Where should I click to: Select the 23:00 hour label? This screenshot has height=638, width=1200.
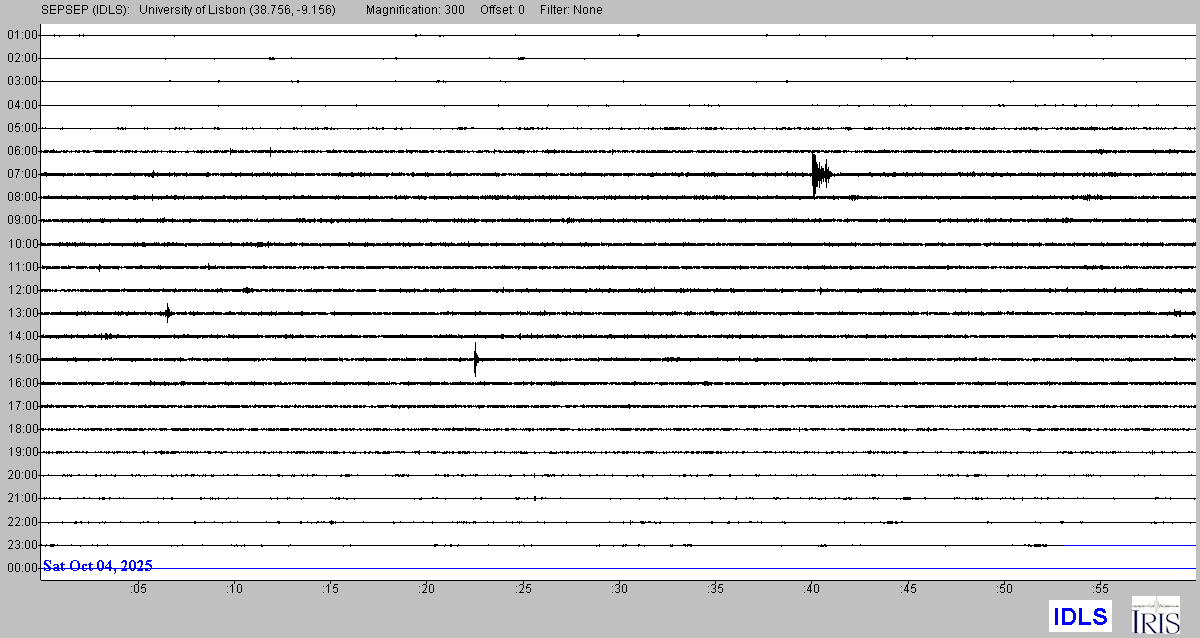tap(22, 545)
